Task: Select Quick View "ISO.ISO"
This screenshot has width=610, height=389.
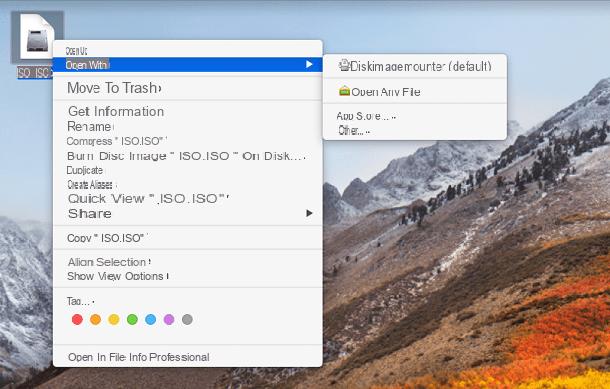Action: 188,198
